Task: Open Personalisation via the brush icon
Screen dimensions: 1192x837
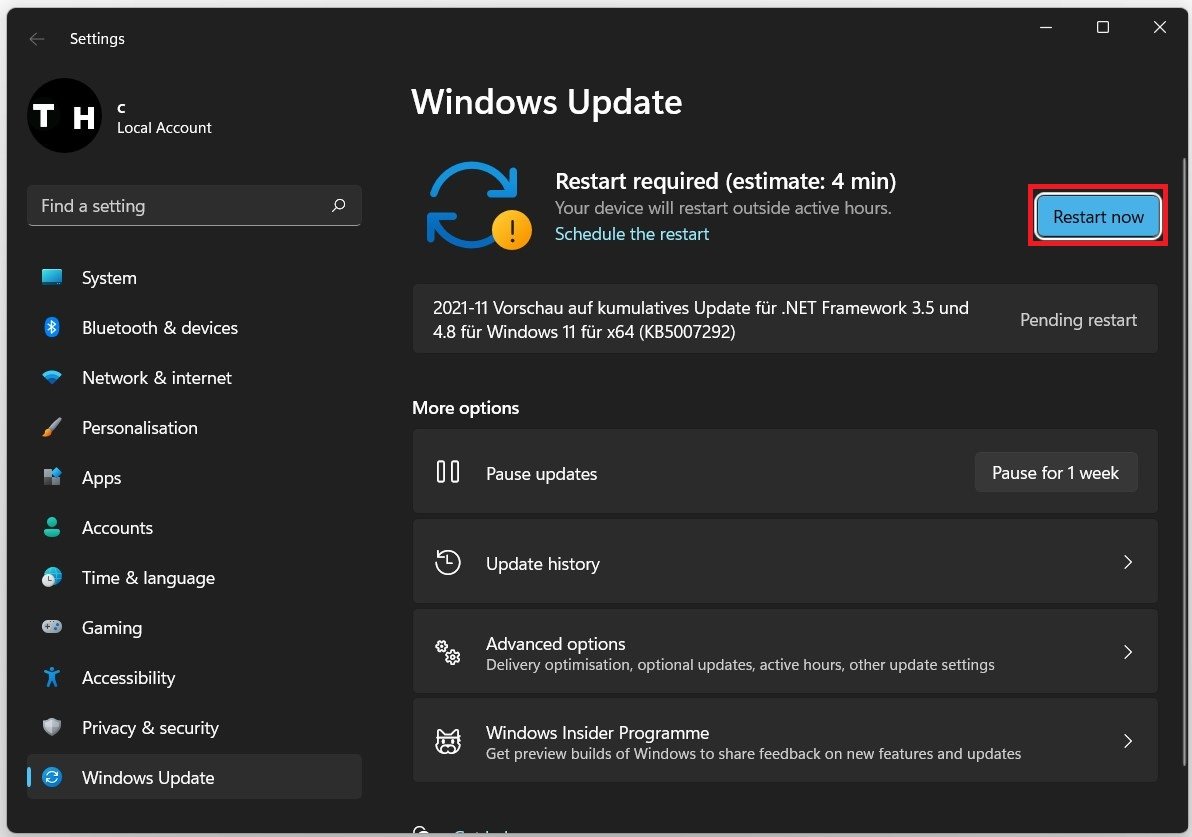Action: point(53,427)
